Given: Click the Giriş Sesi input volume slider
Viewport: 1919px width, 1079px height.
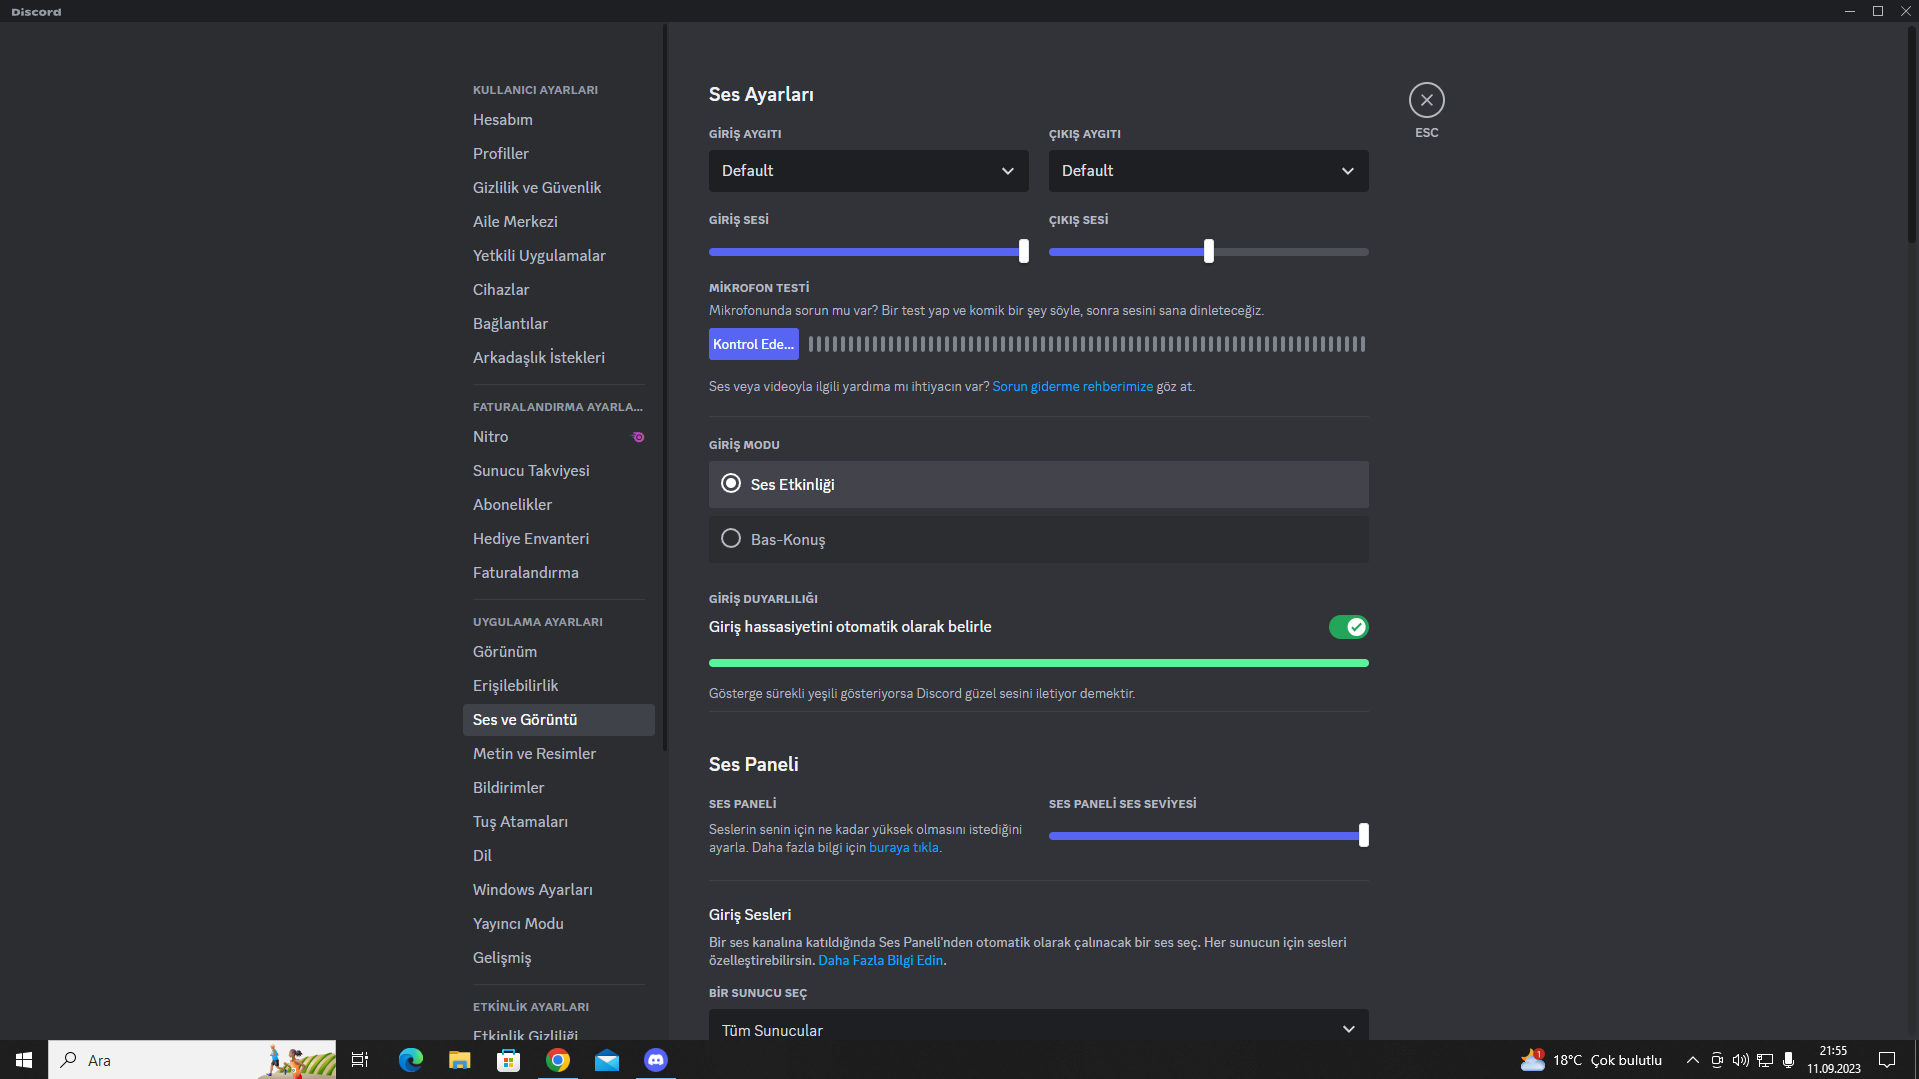Looking at the screenshot, I should [x=868, y=252].
